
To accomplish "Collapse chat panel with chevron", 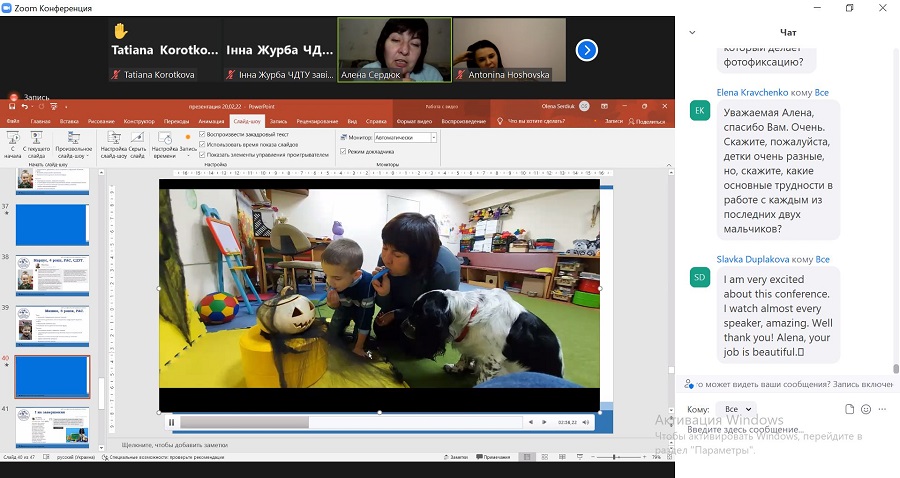I will coord(692,33).
